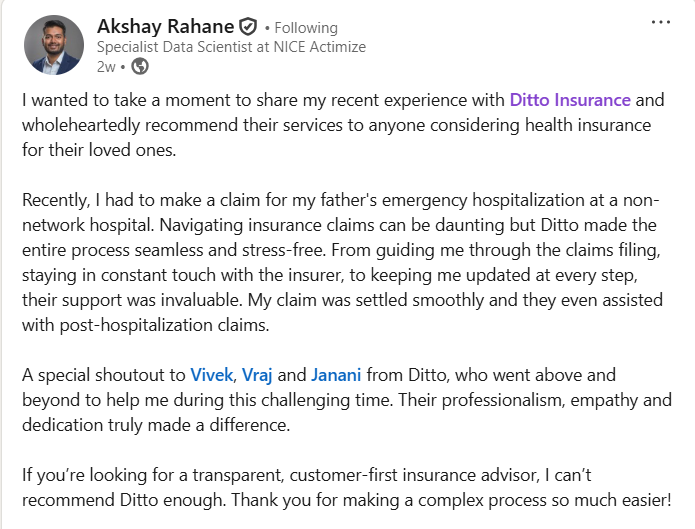Open the Ditto Insurance company link
This screenshot has width=695, height=529.
pos(570,100)
